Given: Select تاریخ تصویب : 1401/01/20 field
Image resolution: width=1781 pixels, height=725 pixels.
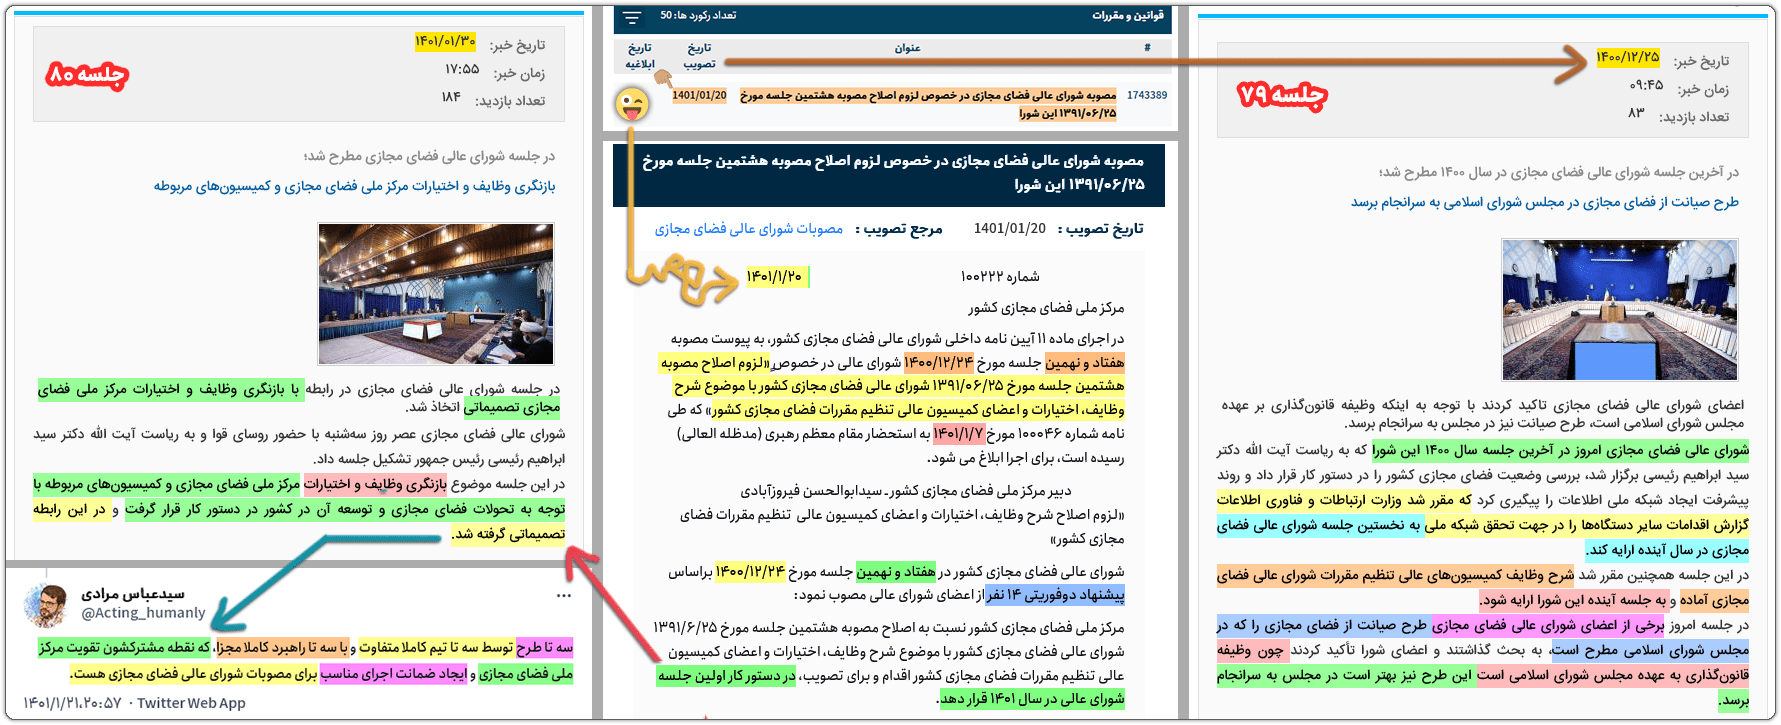Looking at the screenshot, I should pyautogui.click(x=1059, y=229).
